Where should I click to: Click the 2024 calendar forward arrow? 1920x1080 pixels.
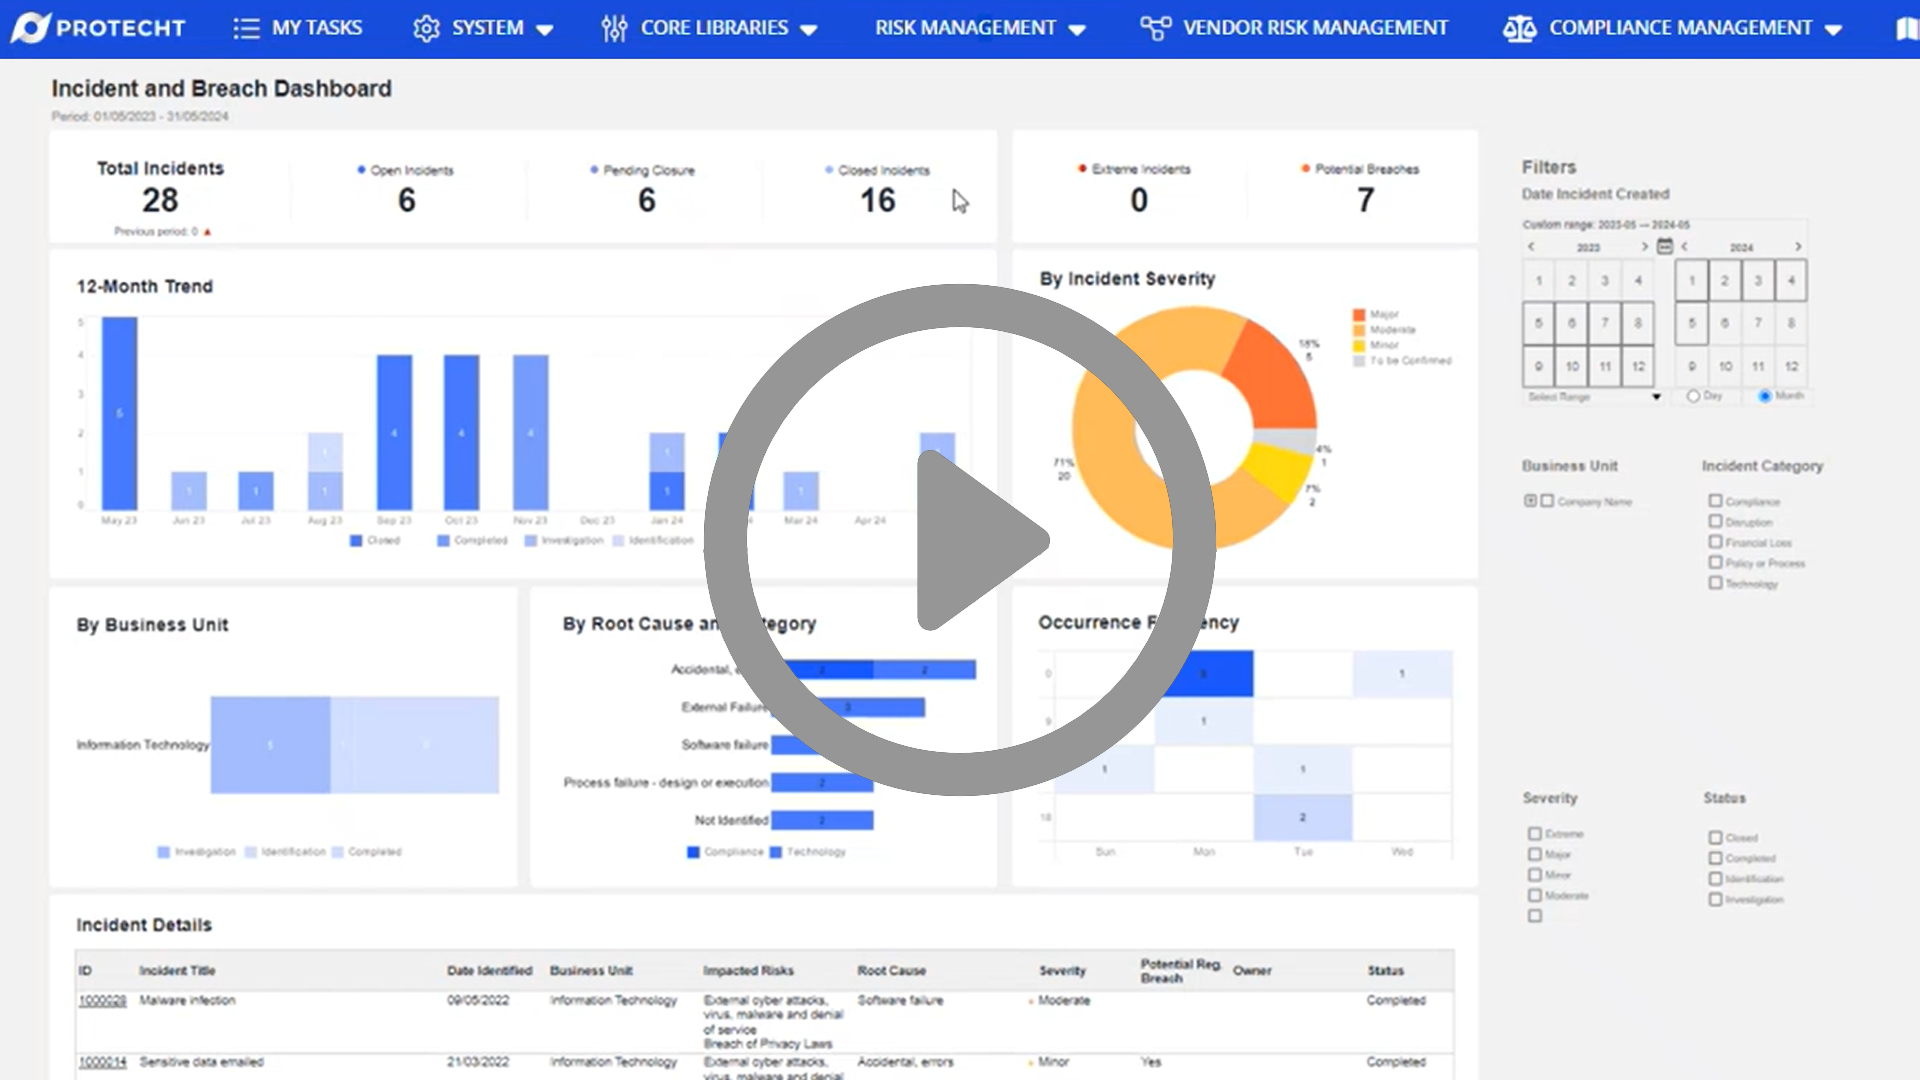coord(1798,247)
